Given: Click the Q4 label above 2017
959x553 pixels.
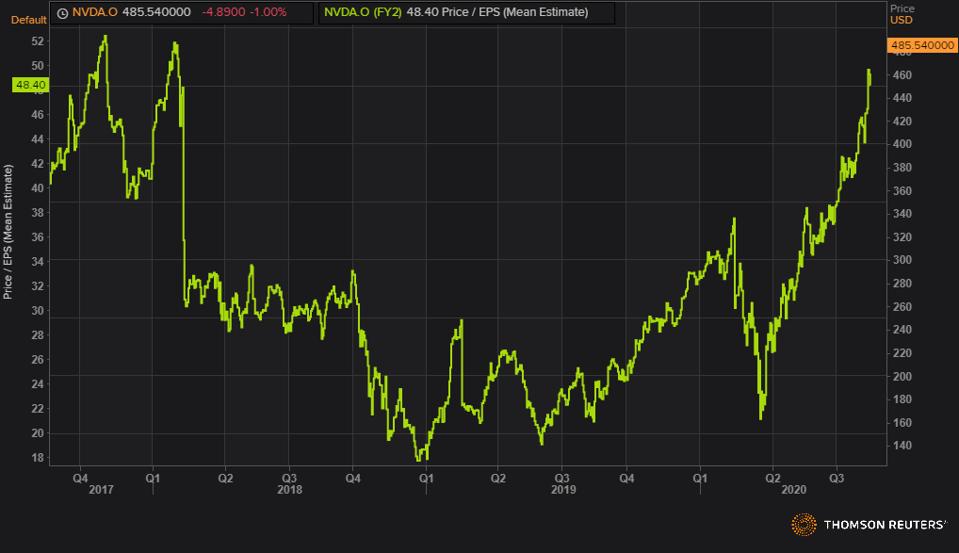Looking at the screenshot, I should click(x=80, y=478).
